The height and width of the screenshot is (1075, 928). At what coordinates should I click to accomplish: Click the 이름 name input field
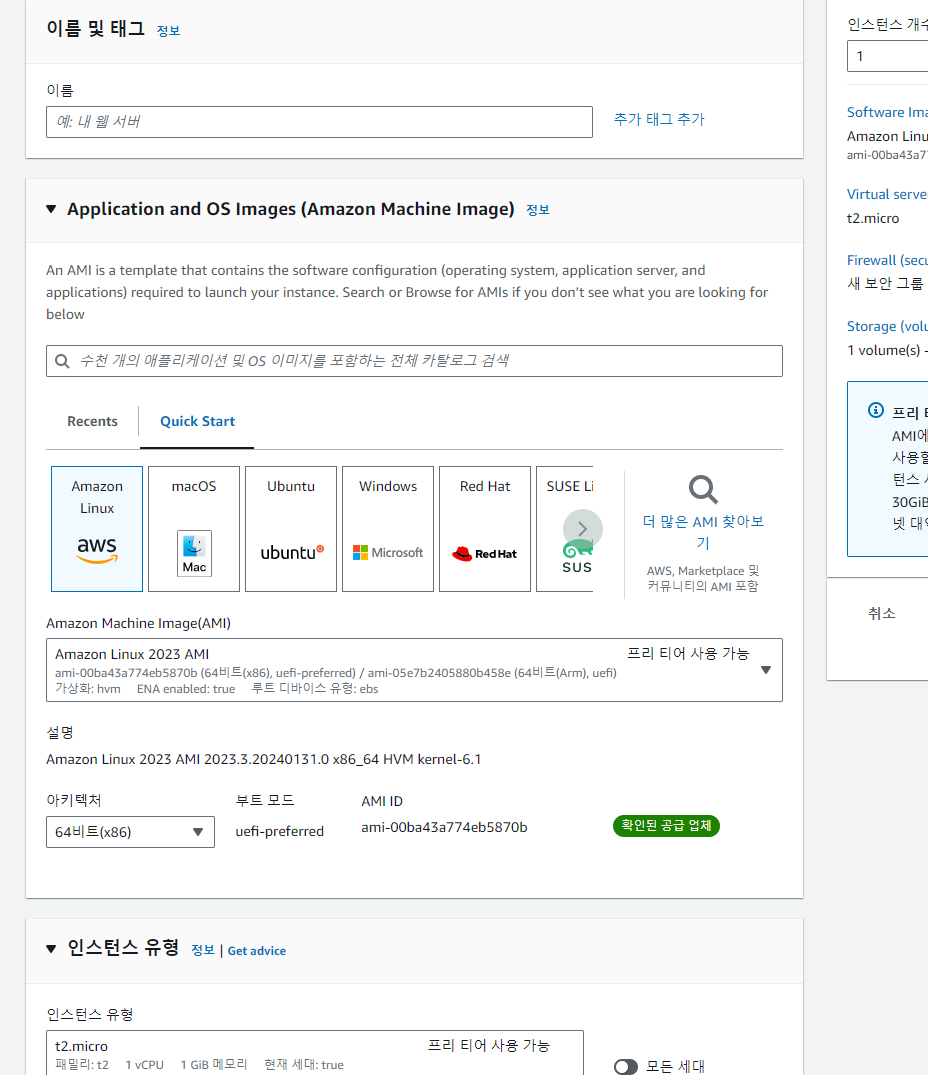[319, 122]
